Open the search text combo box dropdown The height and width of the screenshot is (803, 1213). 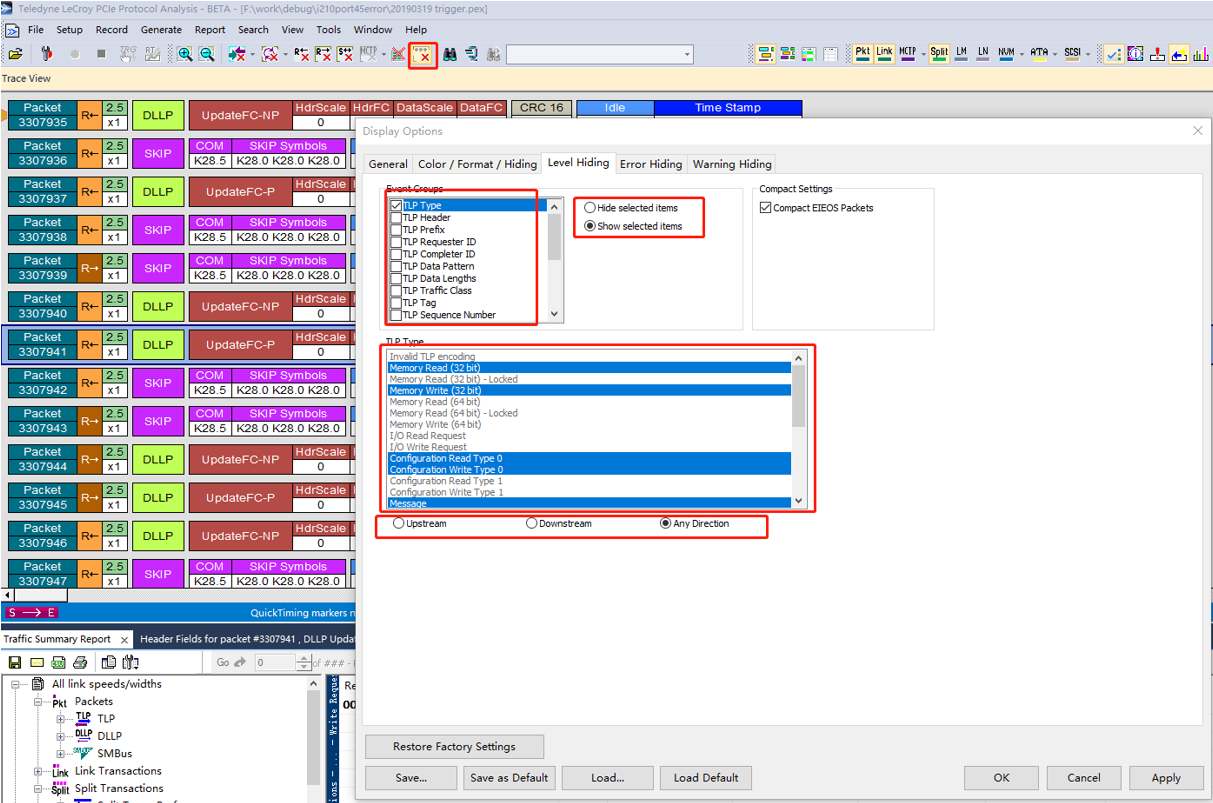pos(685,55)
